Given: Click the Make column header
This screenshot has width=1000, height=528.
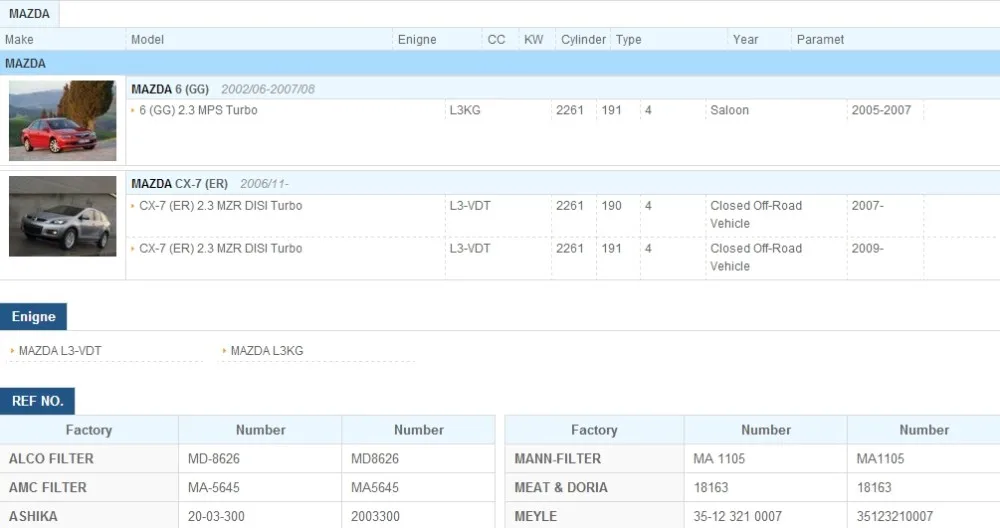Looking at the screenshot, I should click(x=19, y=40).
